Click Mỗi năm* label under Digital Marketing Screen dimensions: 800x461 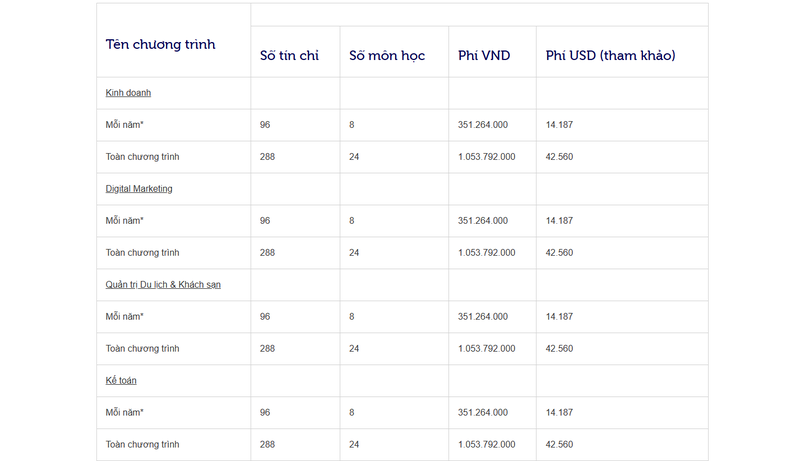(125, 221)
